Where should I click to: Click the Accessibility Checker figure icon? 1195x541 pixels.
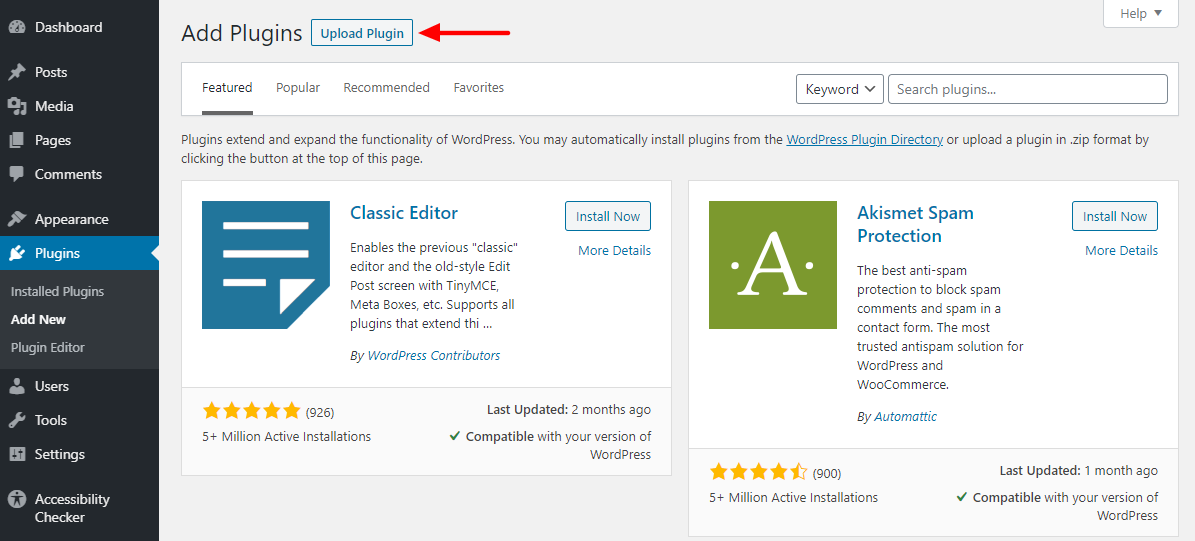coord(17,499)
